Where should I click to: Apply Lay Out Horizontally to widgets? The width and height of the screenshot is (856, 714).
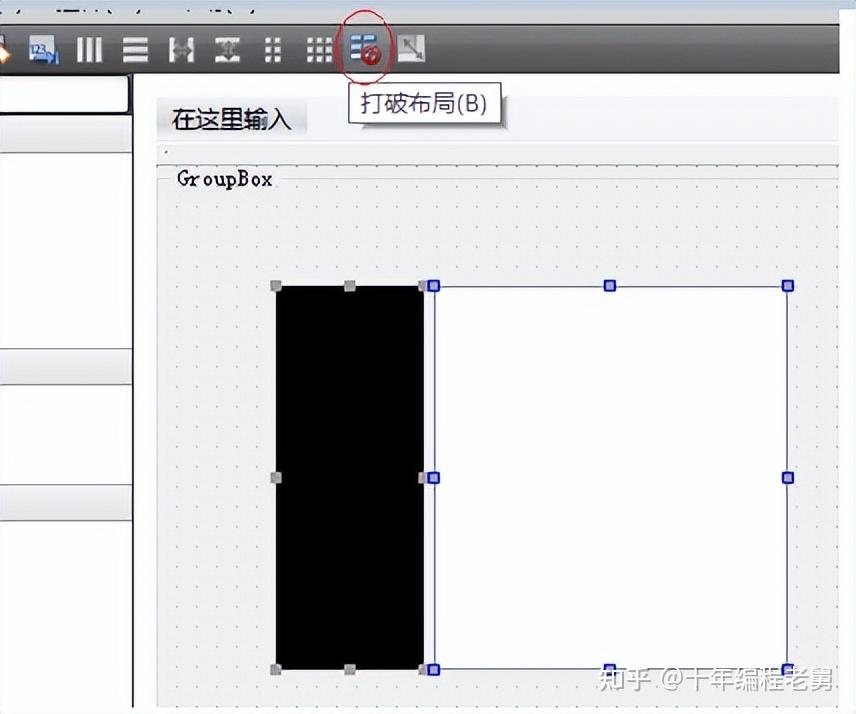click(89, 50)
